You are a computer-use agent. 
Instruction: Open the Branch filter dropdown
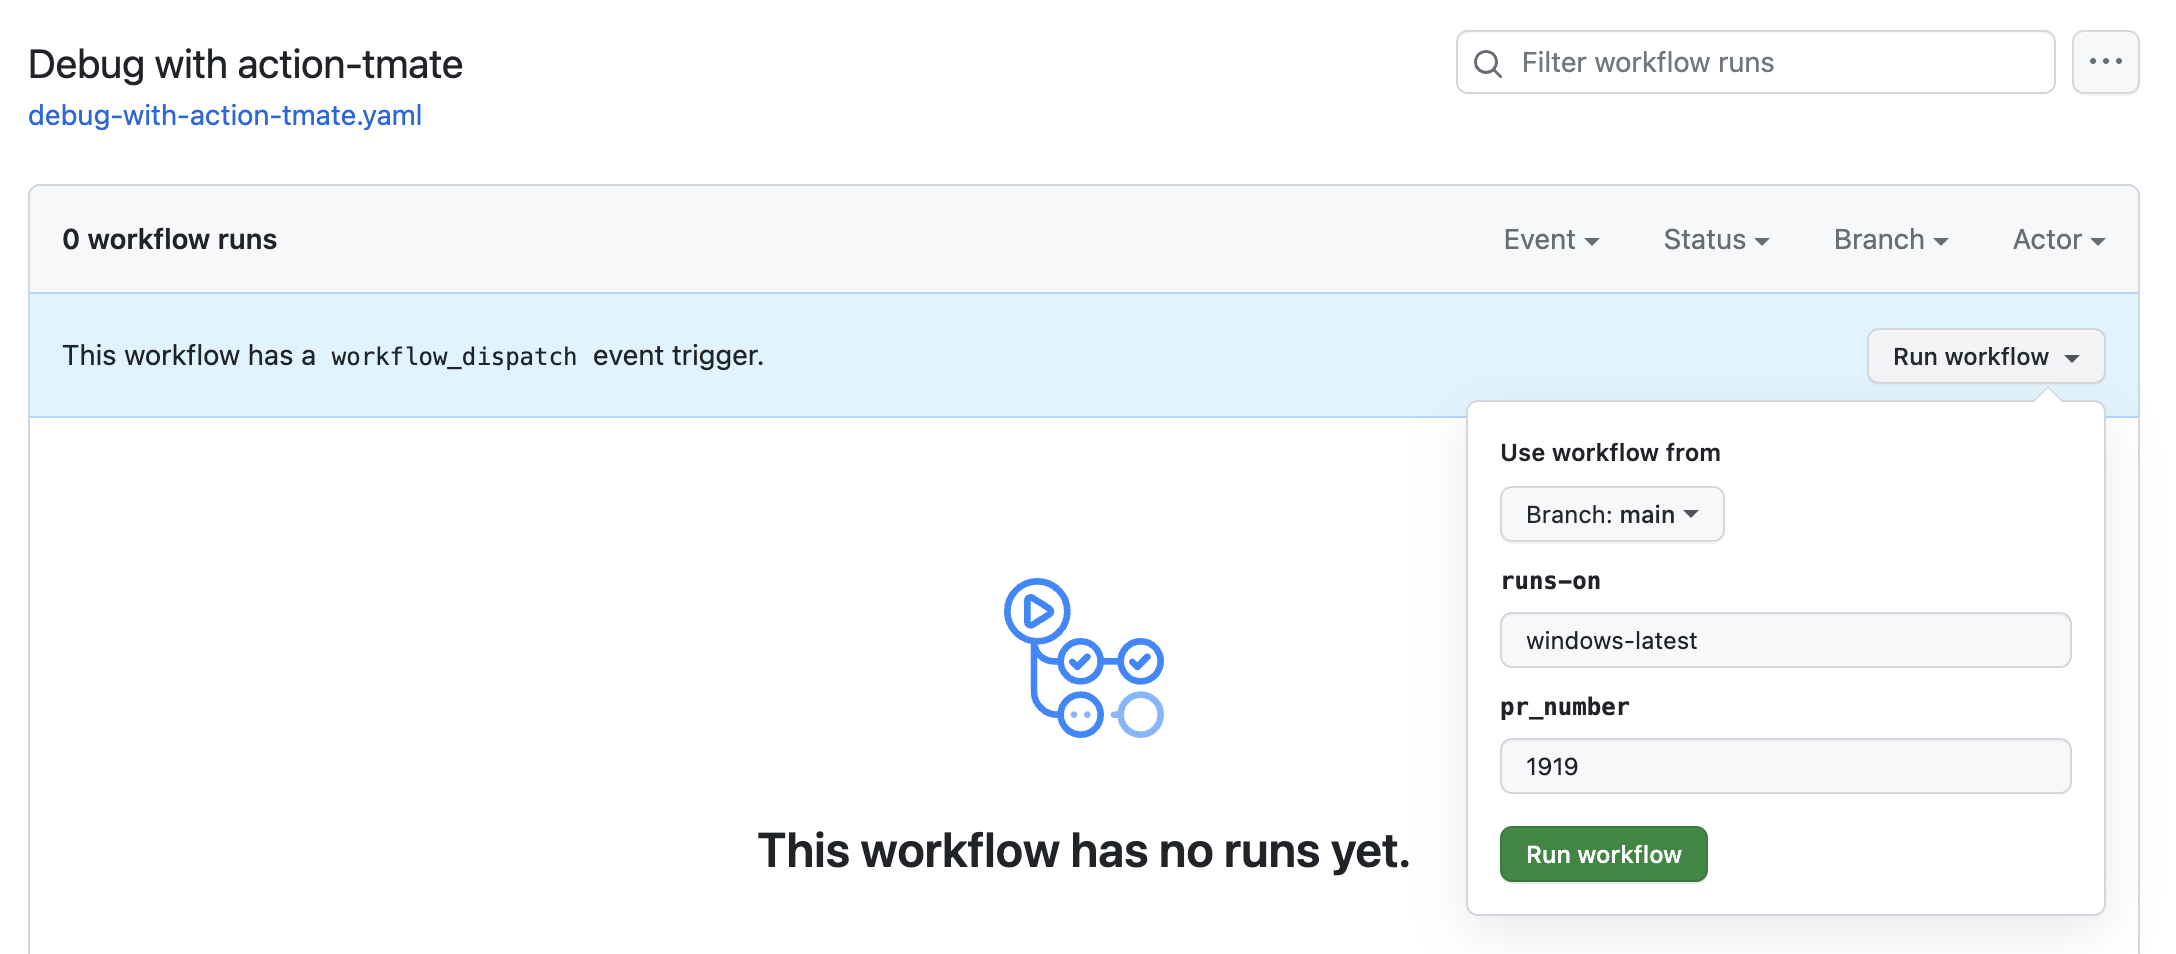pyautogui.click(x=1889, y=239)
